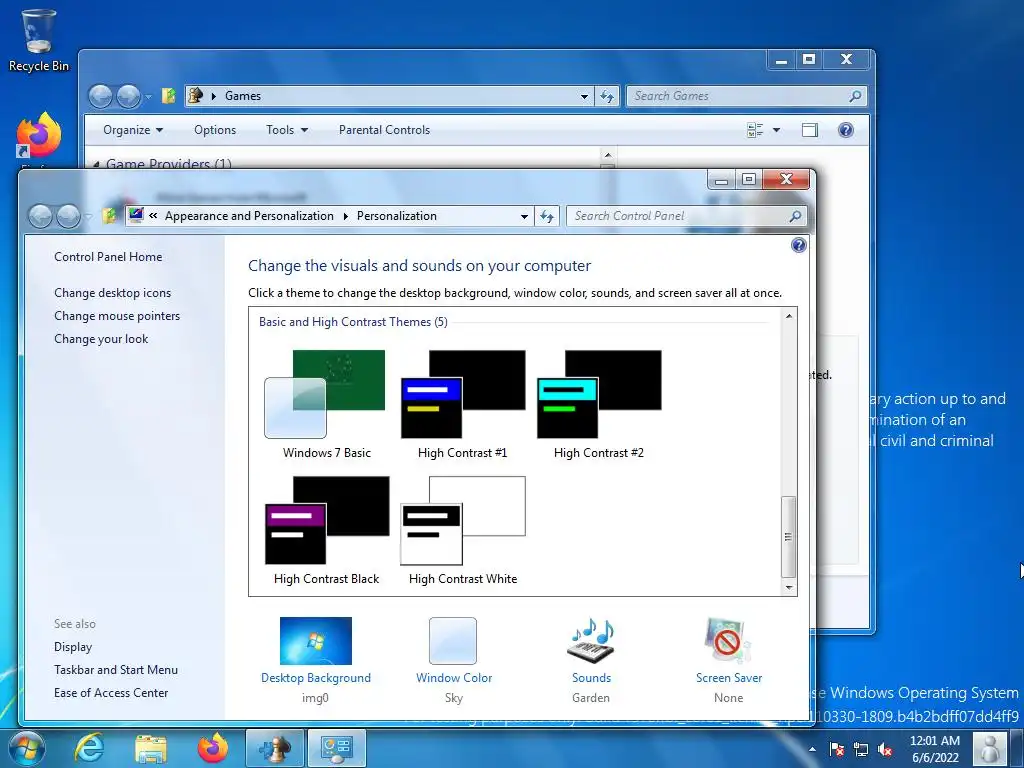This screenshot has height=768, width=1024.
Task: Open Desktop Background settings icon
Action: click(x=315, y=641)
